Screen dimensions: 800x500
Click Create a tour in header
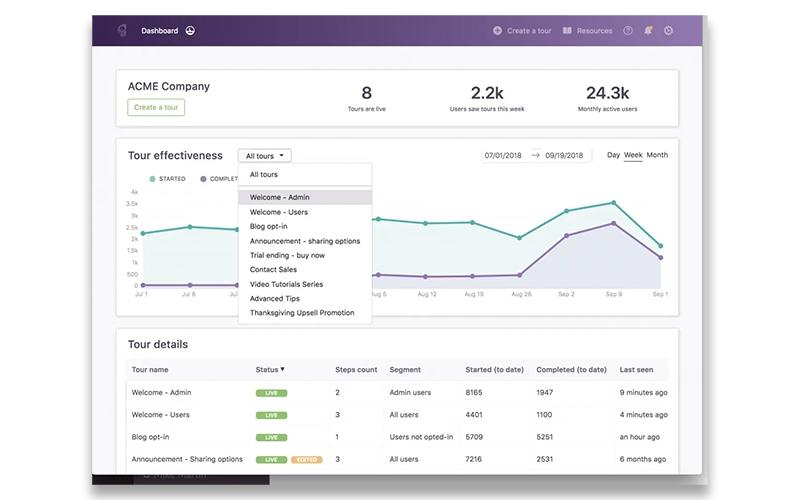pos(529,31)
